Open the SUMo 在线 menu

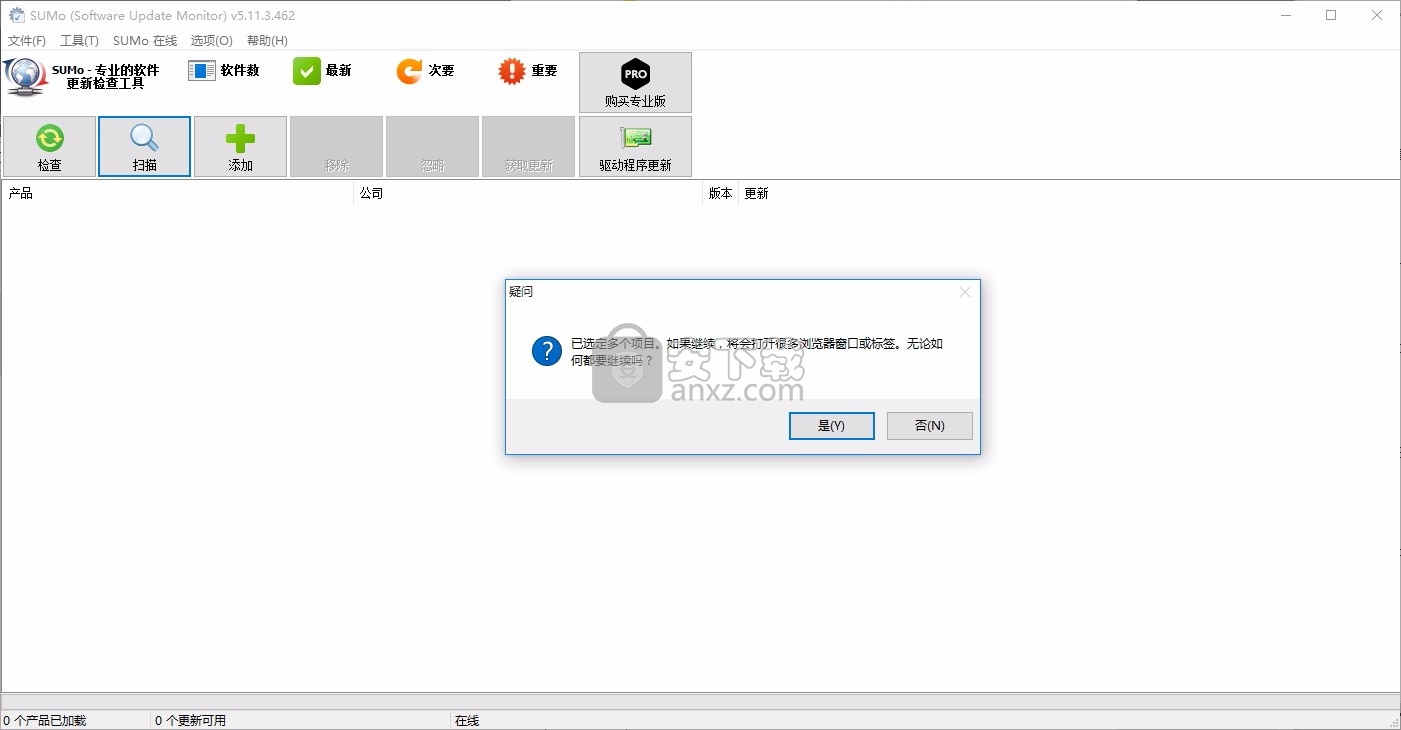[145, 41]
